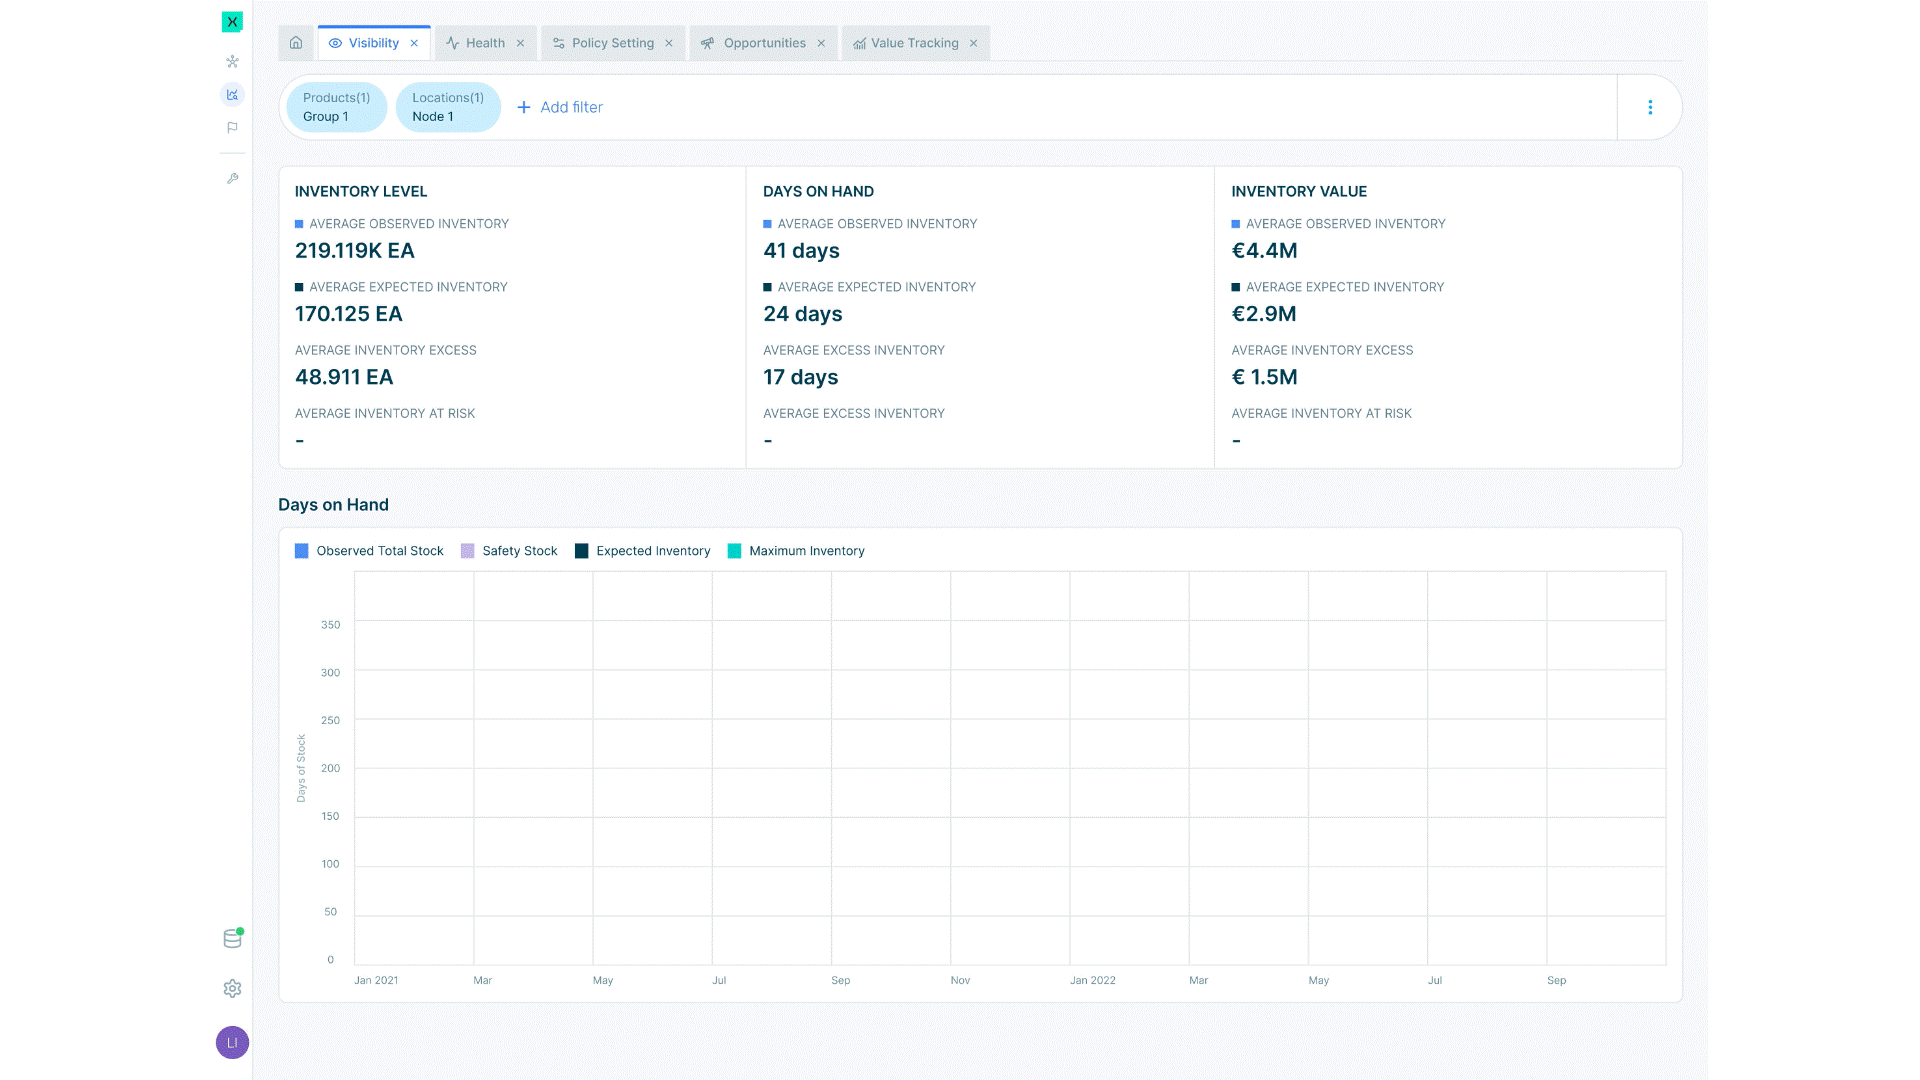
Task: Close the Visibility tab
Action: click(x=414, y=43)
